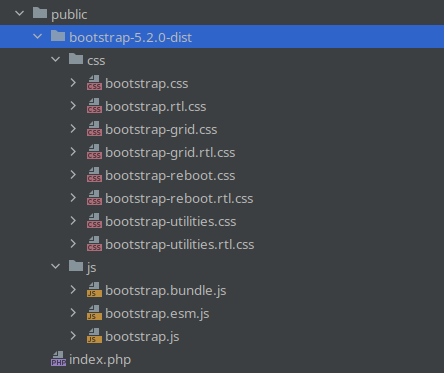This screenshot has height=373, width=444.
Task: Select bootstrap-utilities.css file name
Action: pyautogui.click(x=171, y=221)
